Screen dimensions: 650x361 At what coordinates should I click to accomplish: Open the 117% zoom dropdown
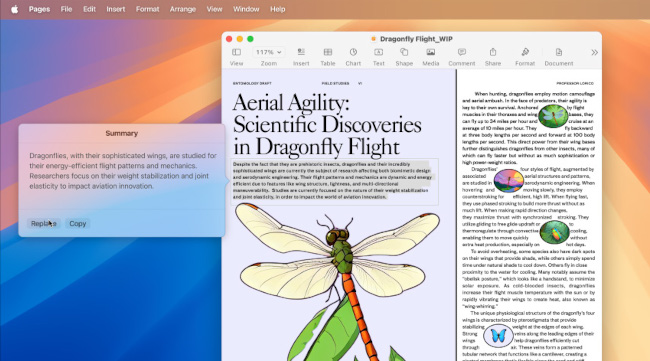click(x=269, y=52)
